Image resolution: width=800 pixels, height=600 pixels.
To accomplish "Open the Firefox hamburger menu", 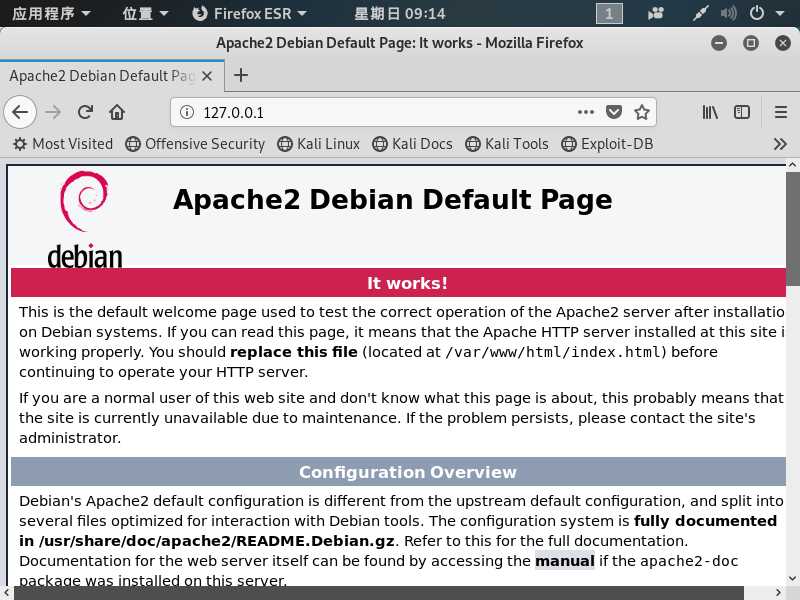I will (780, 112).
